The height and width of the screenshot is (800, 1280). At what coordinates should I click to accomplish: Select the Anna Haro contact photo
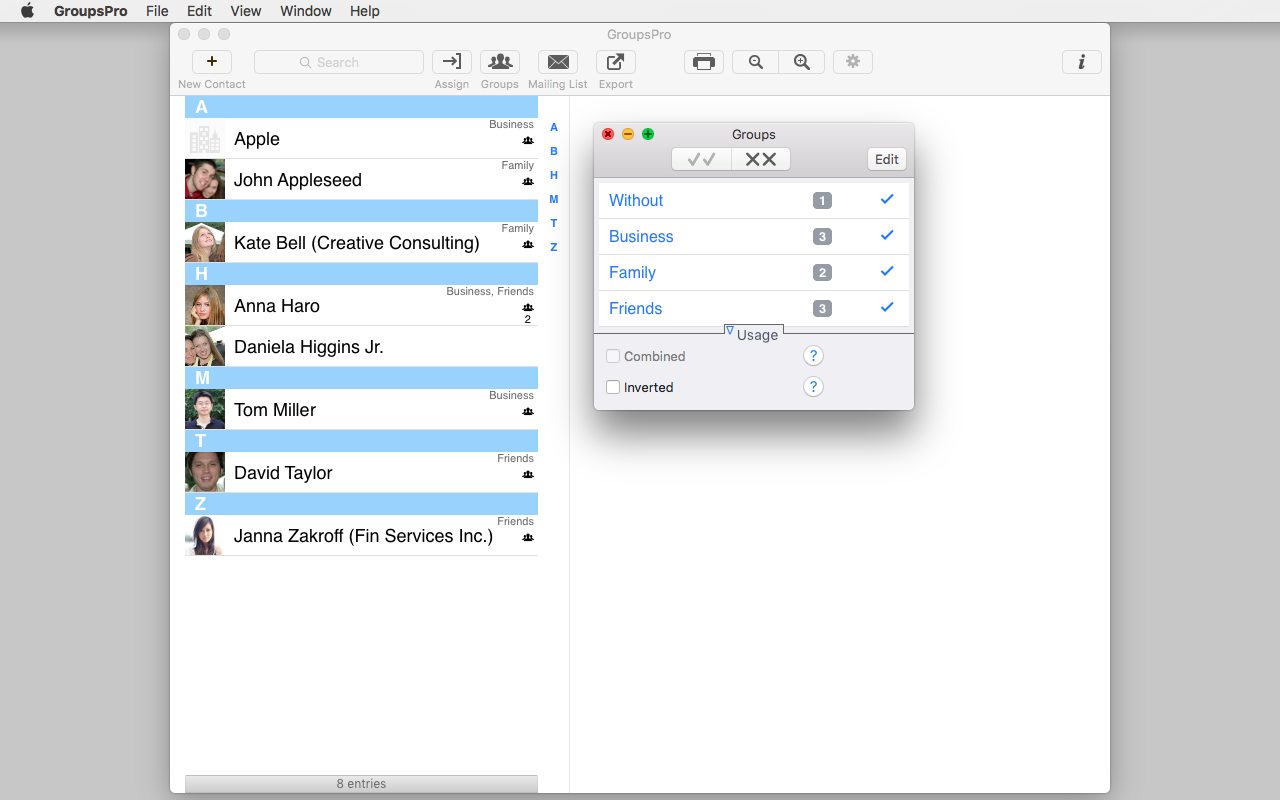click(x=205, y=305)
